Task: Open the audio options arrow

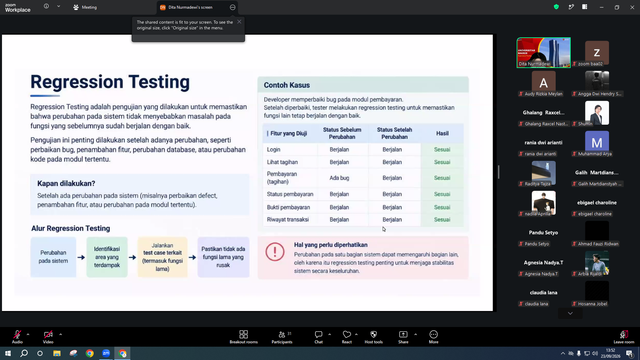Action: tap(28, 334)
